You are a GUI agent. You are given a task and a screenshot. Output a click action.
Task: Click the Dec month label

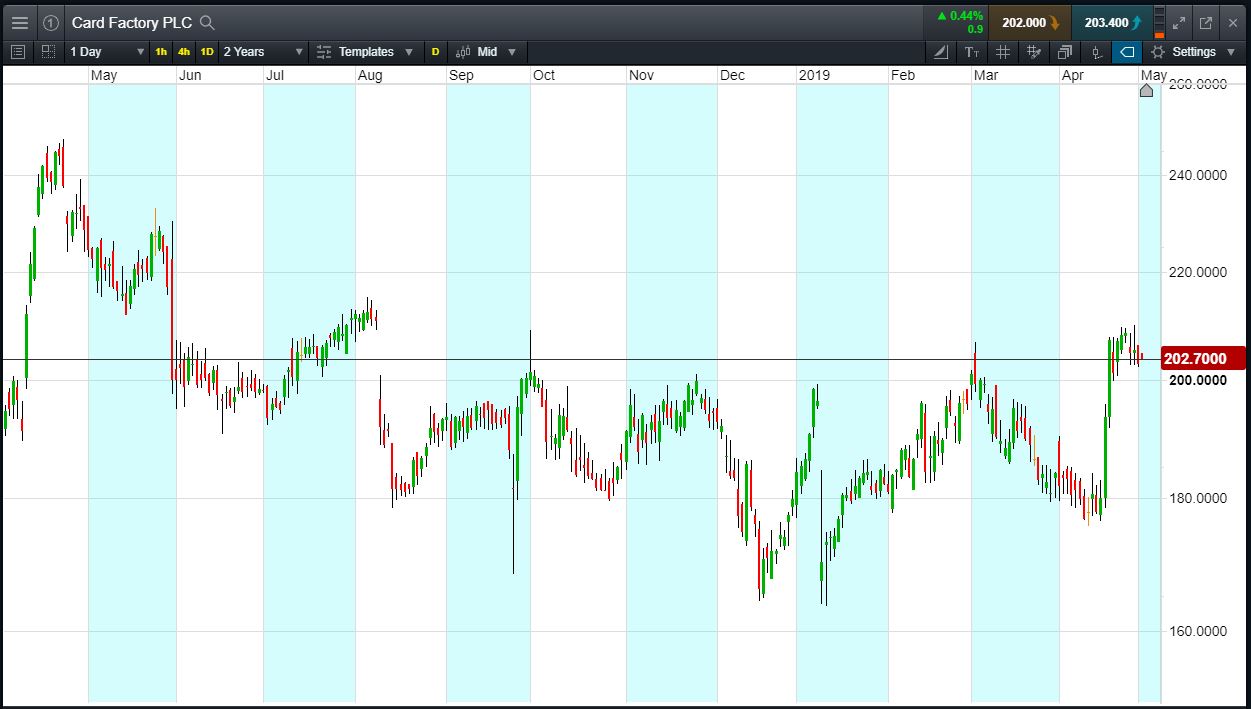732,76
